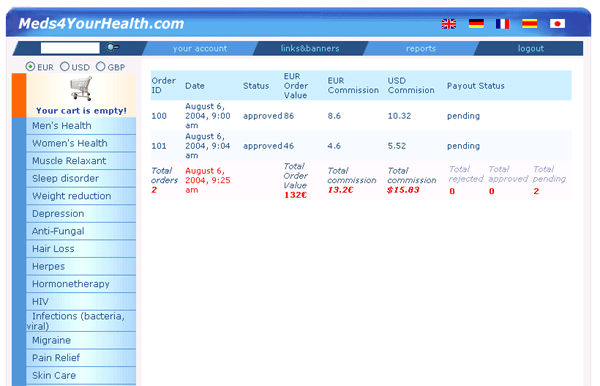
Task: Click the EUR order value 86
Action: coord(289,116)
